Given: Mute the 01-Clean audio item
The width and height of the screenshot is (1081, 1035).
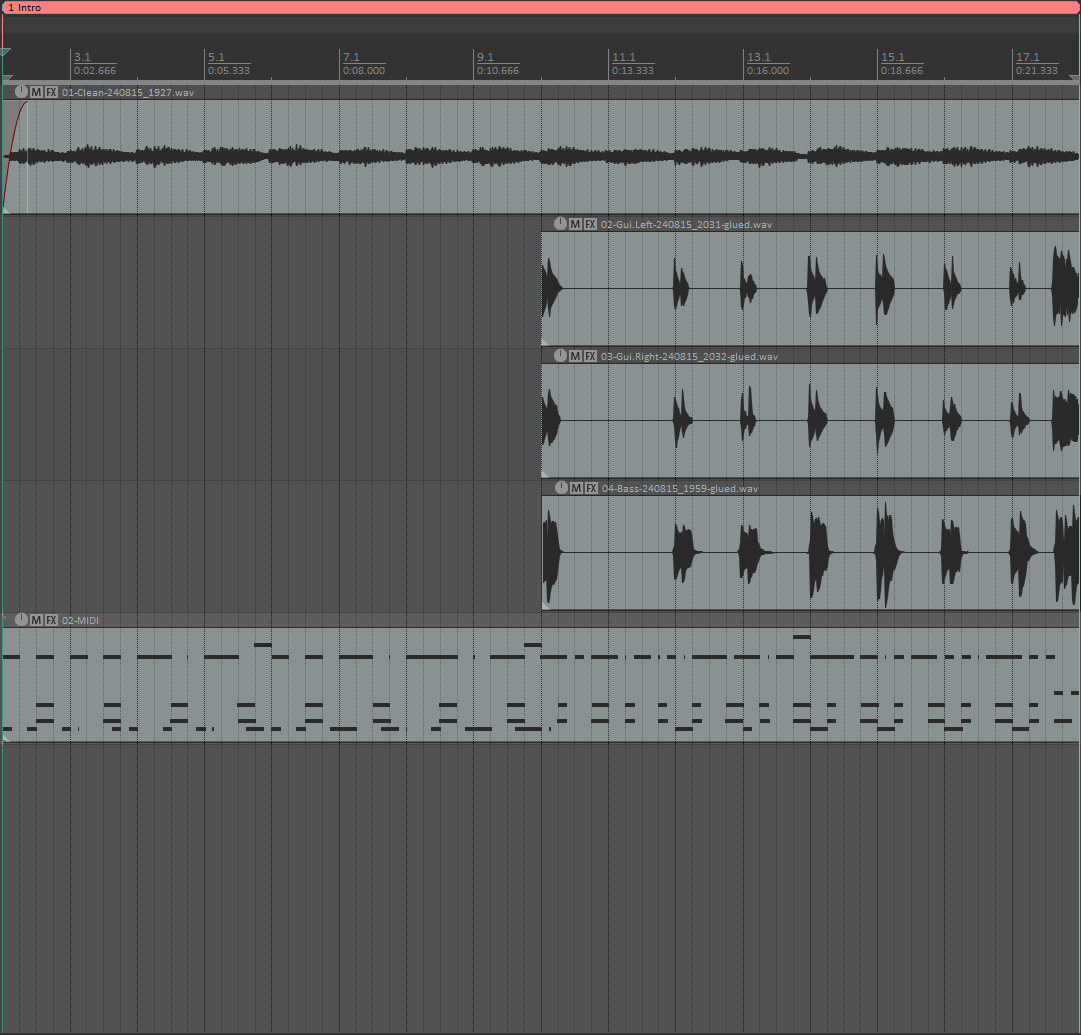Looking at the screenshot, I should click(x=37, y=92).
